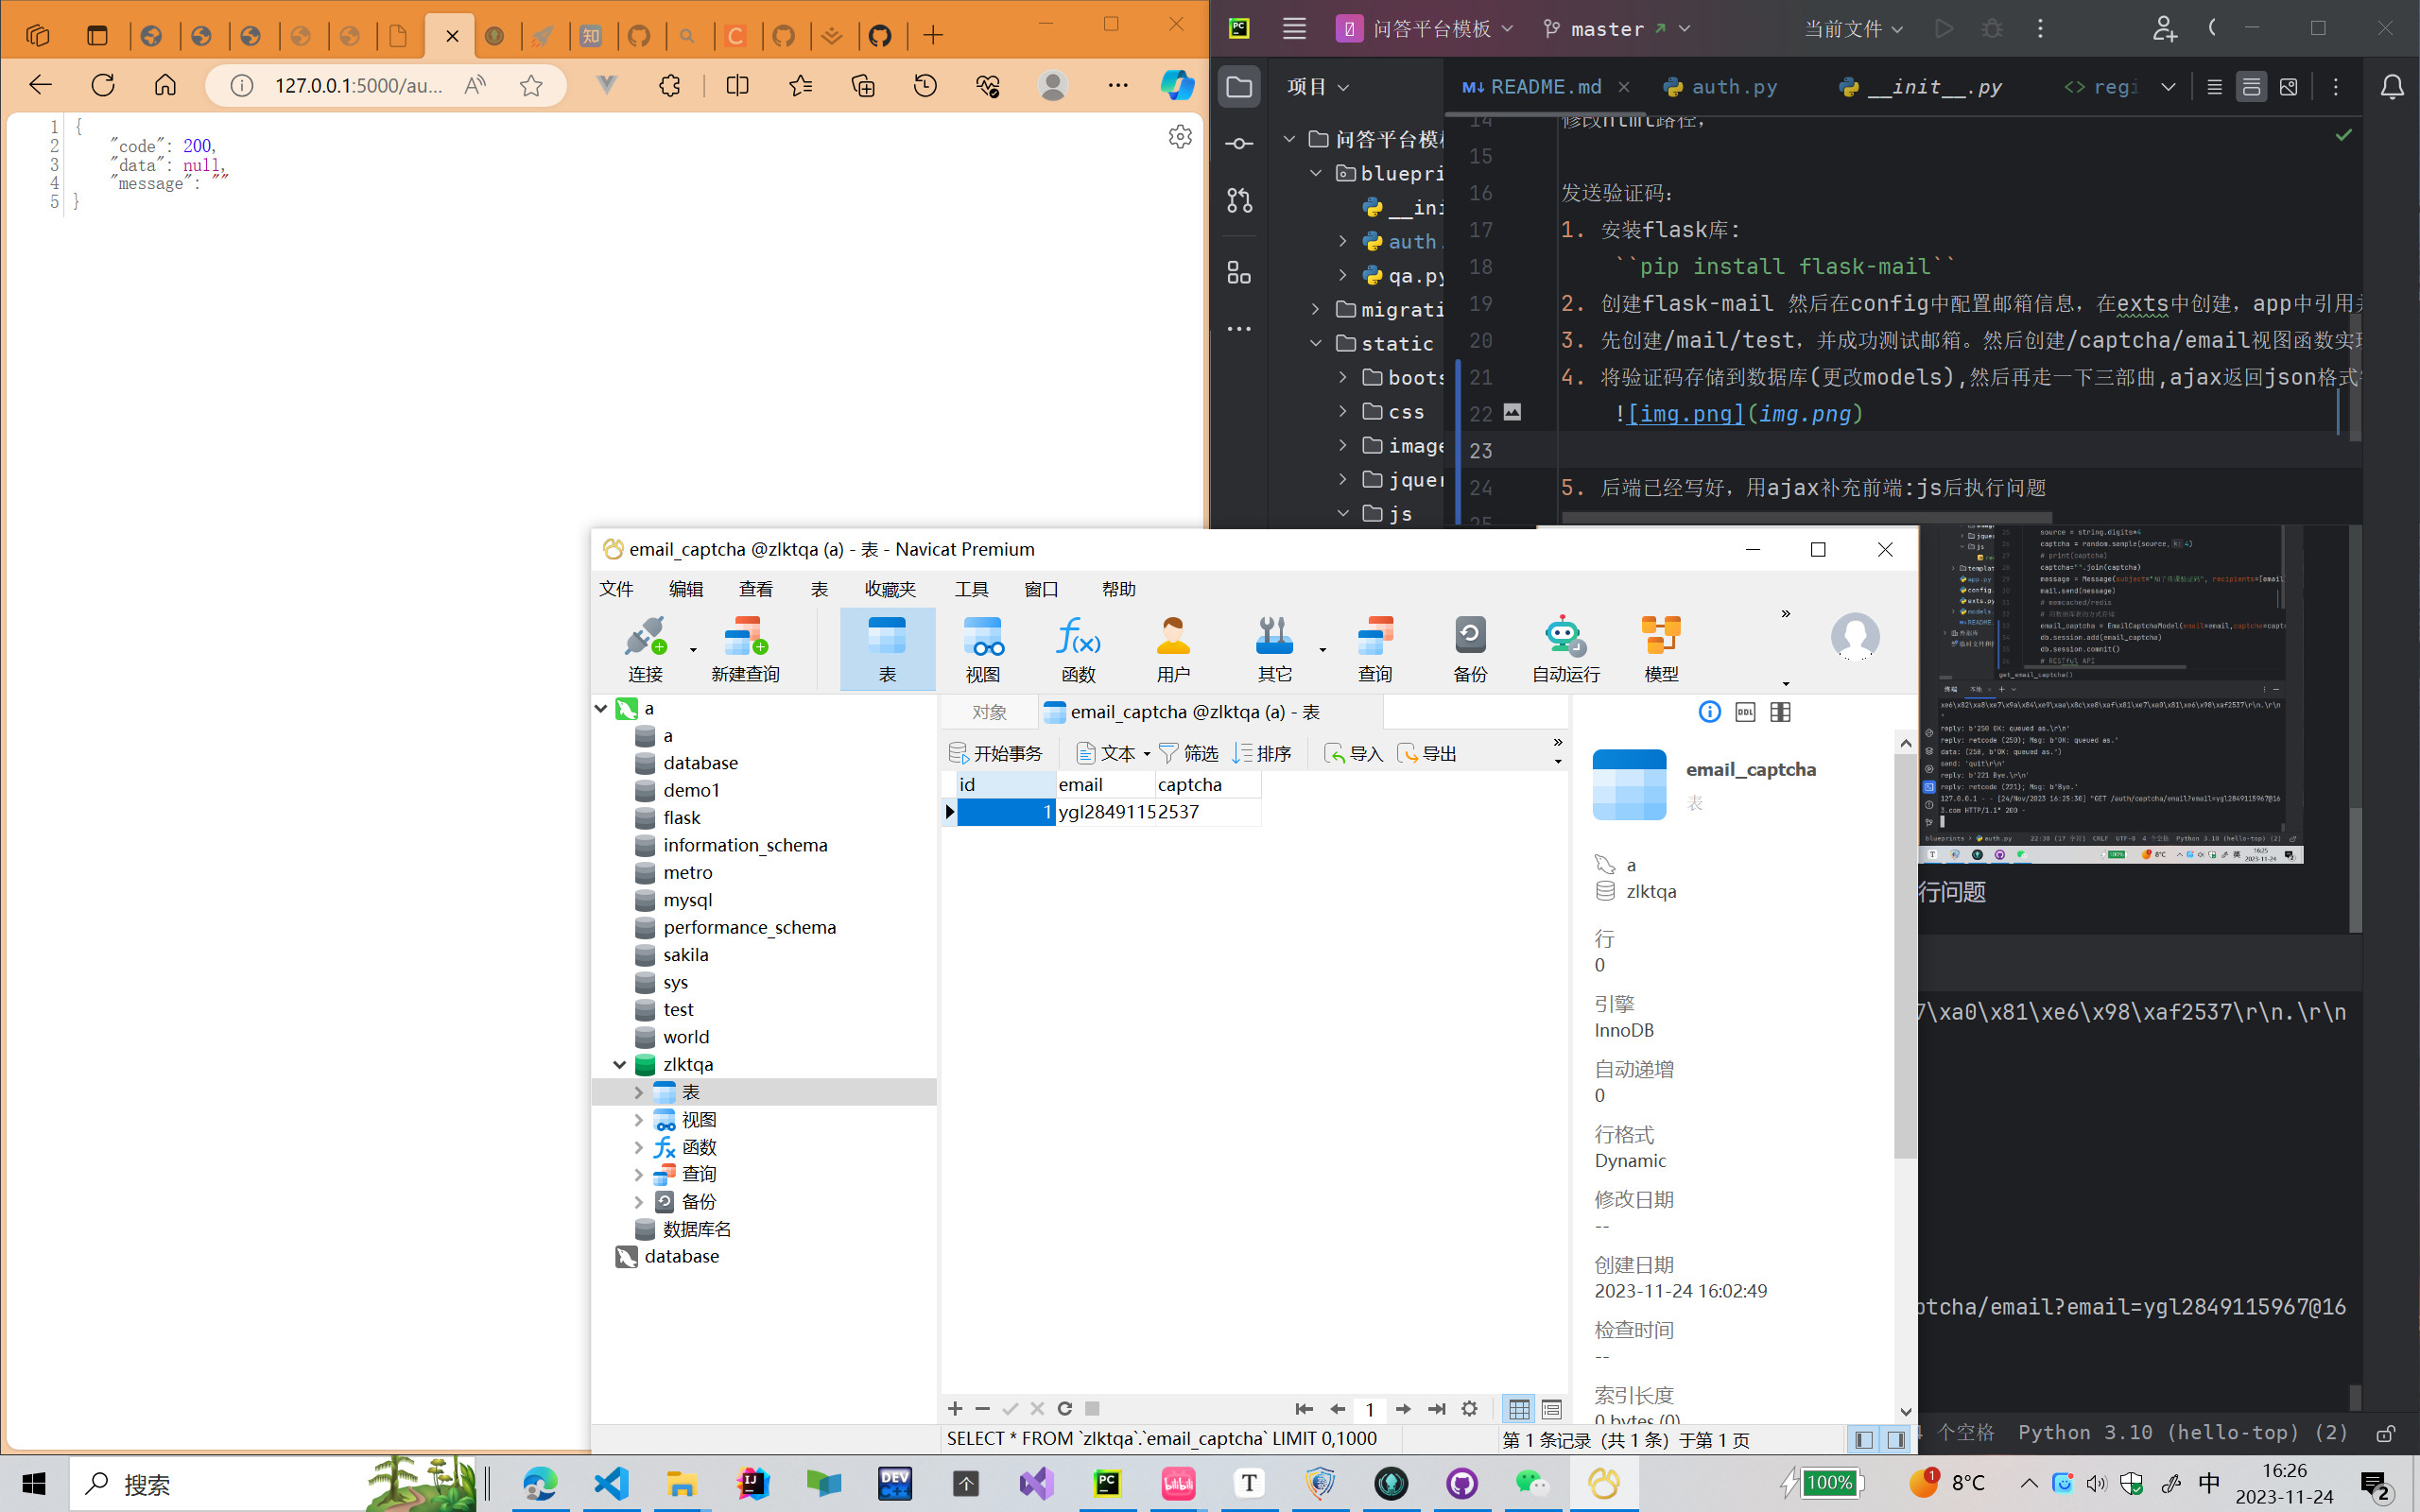Collapse the zlktqa database node
The width and height of the screenshot is (2420, 1512).
pyautogui.click(x=620, y=1065)
